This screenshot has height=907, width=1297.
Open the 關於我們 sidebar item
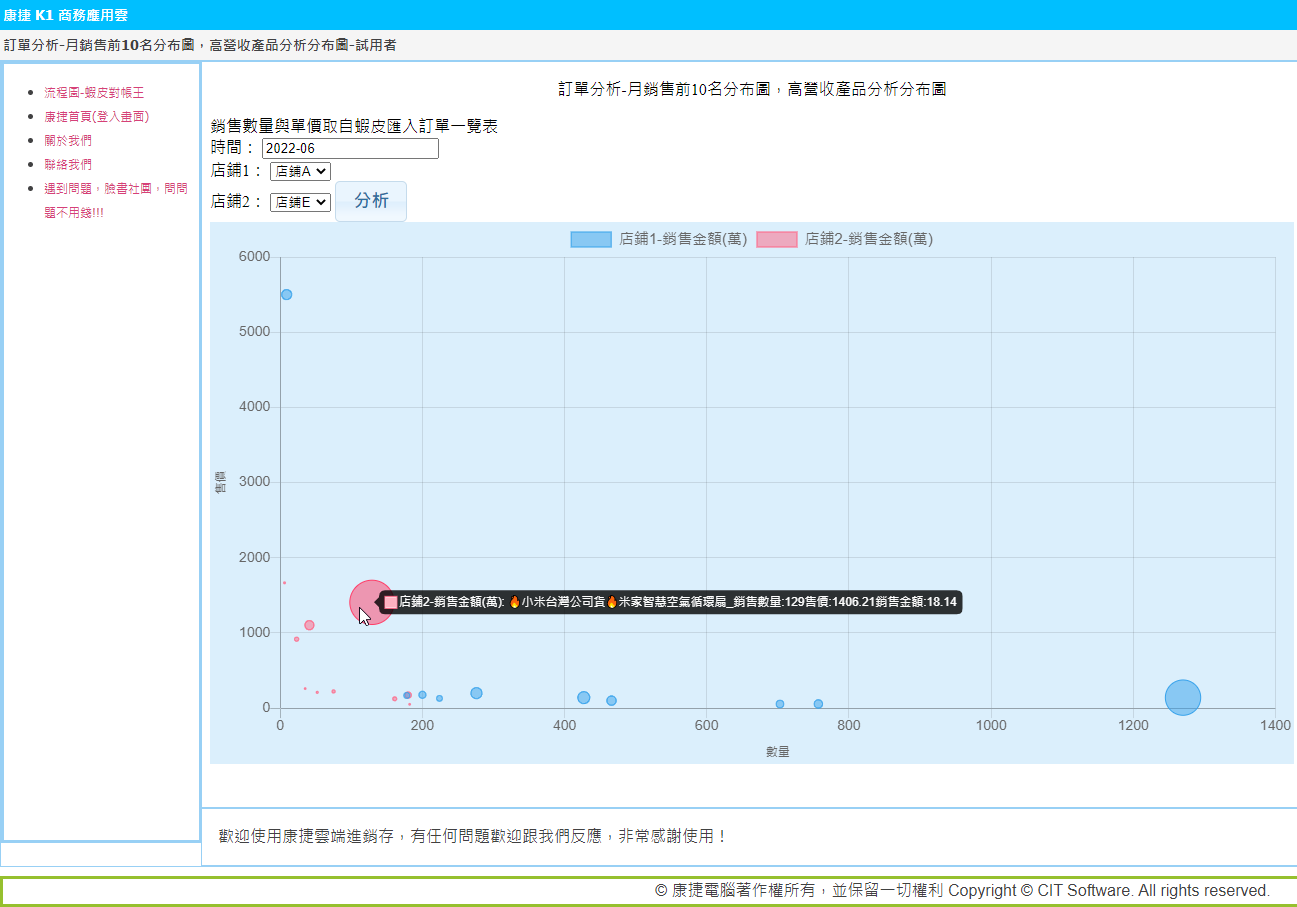point(68,141)
